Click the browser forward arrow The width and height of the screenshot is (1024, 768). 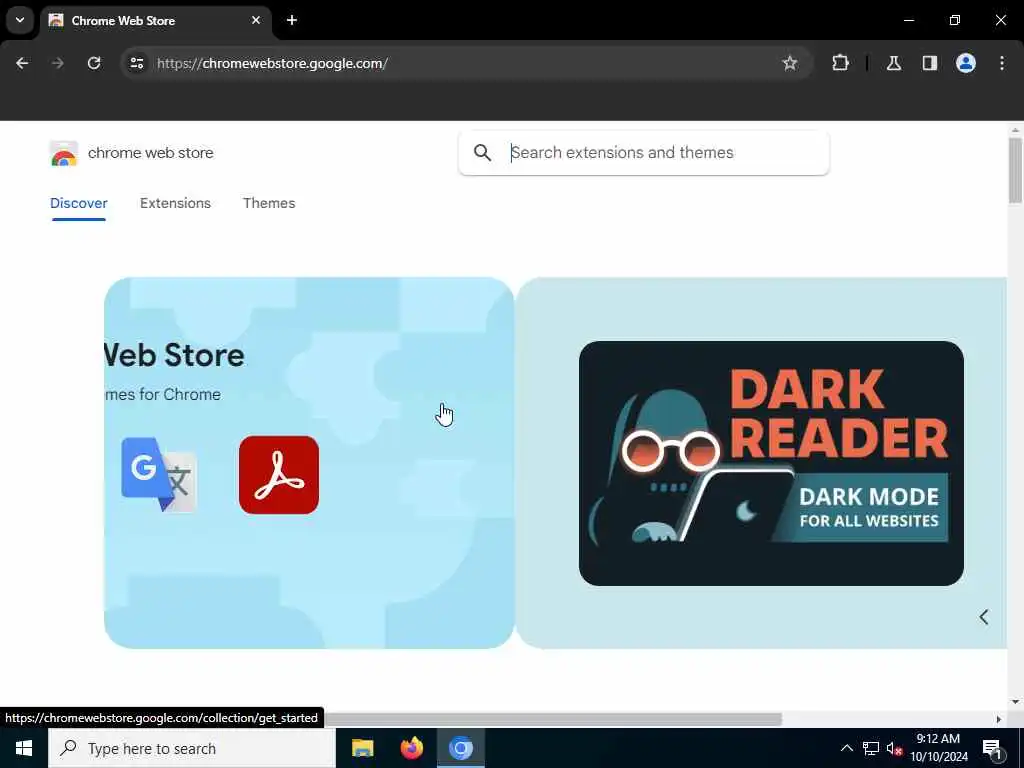click(x=57, y=63)
